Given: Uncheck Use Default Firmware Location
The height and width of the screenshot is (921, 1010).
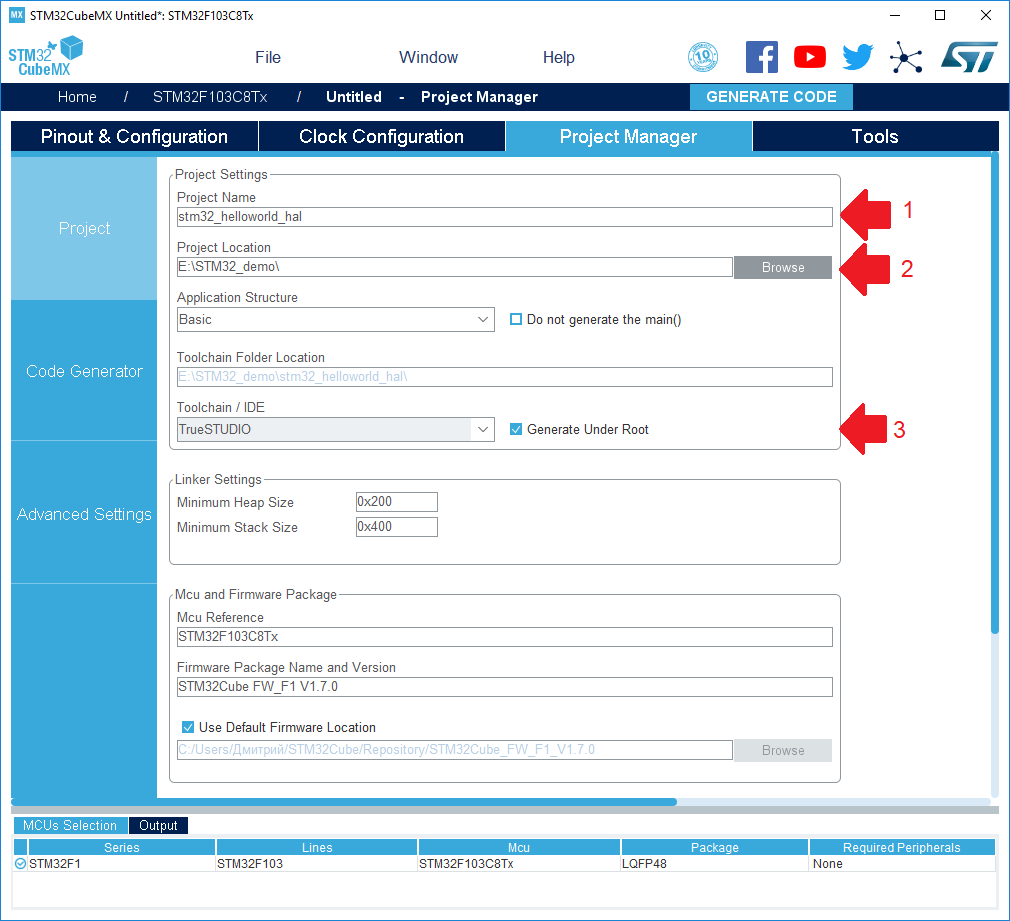Looking at the screenshot, I should 188,727.
